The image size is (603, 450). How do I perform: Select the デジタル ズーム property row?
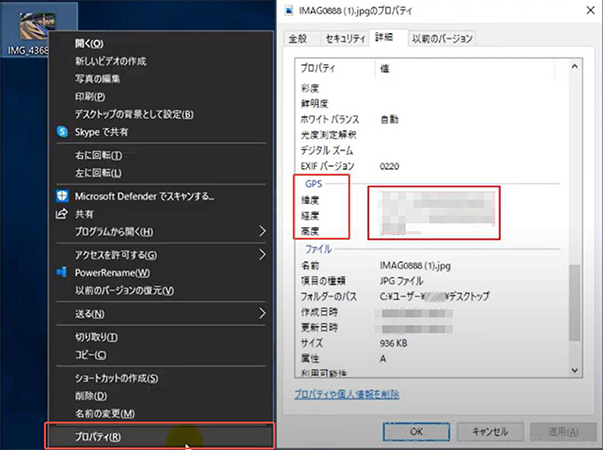[431, 150]
